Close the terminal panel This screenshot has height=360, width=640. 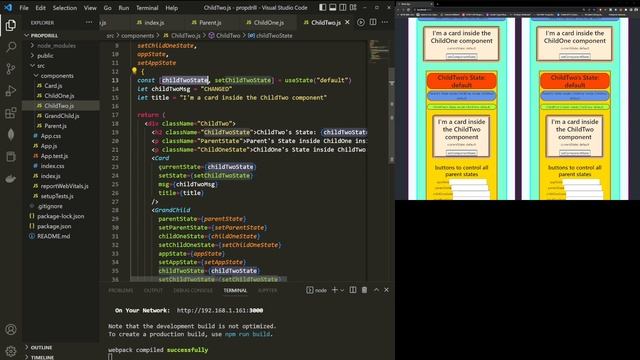pos(386,290)
